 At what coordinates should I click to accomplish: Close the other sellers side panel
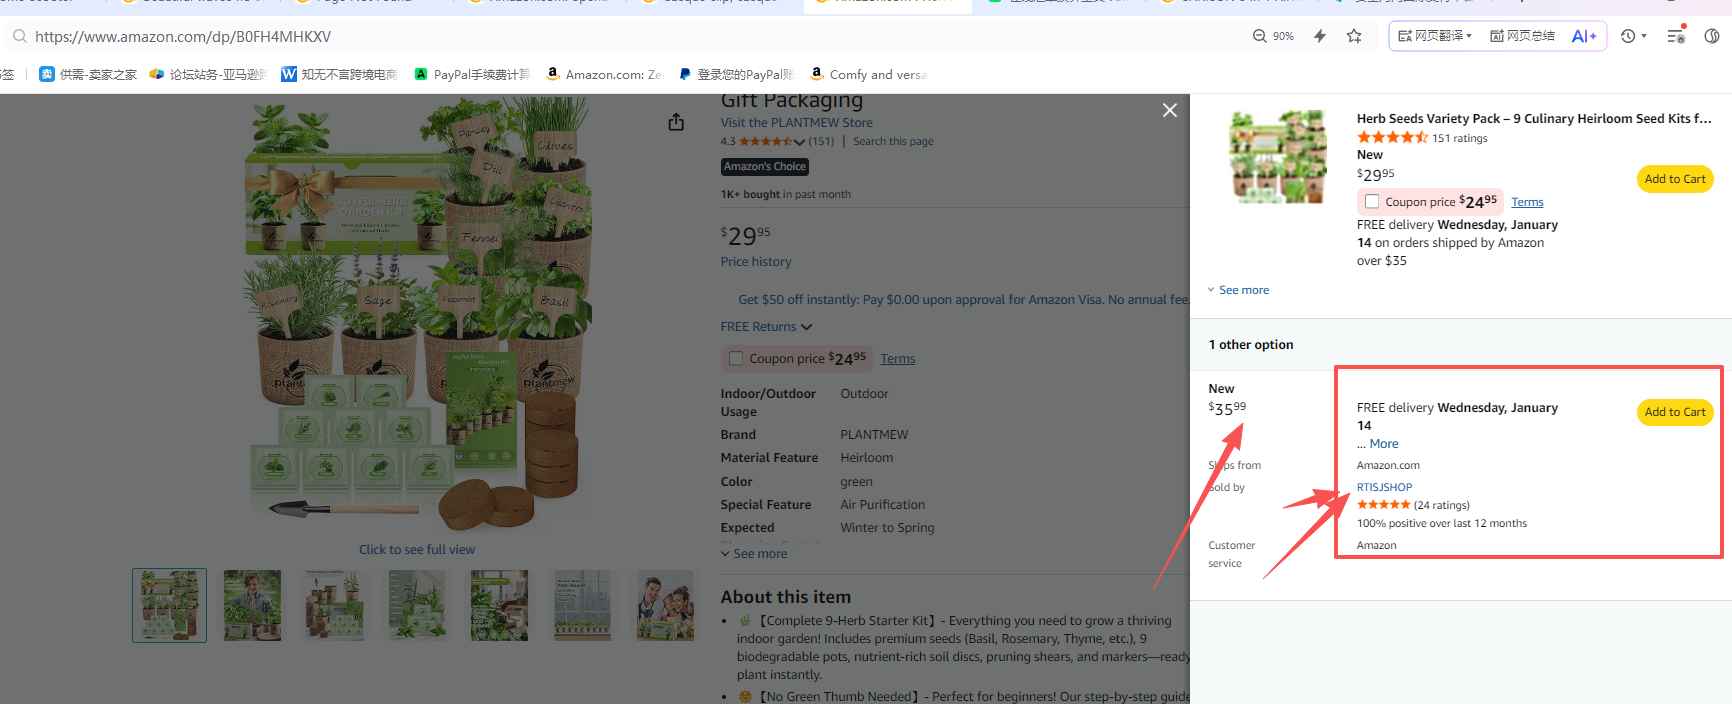(x=1169, y=110)
